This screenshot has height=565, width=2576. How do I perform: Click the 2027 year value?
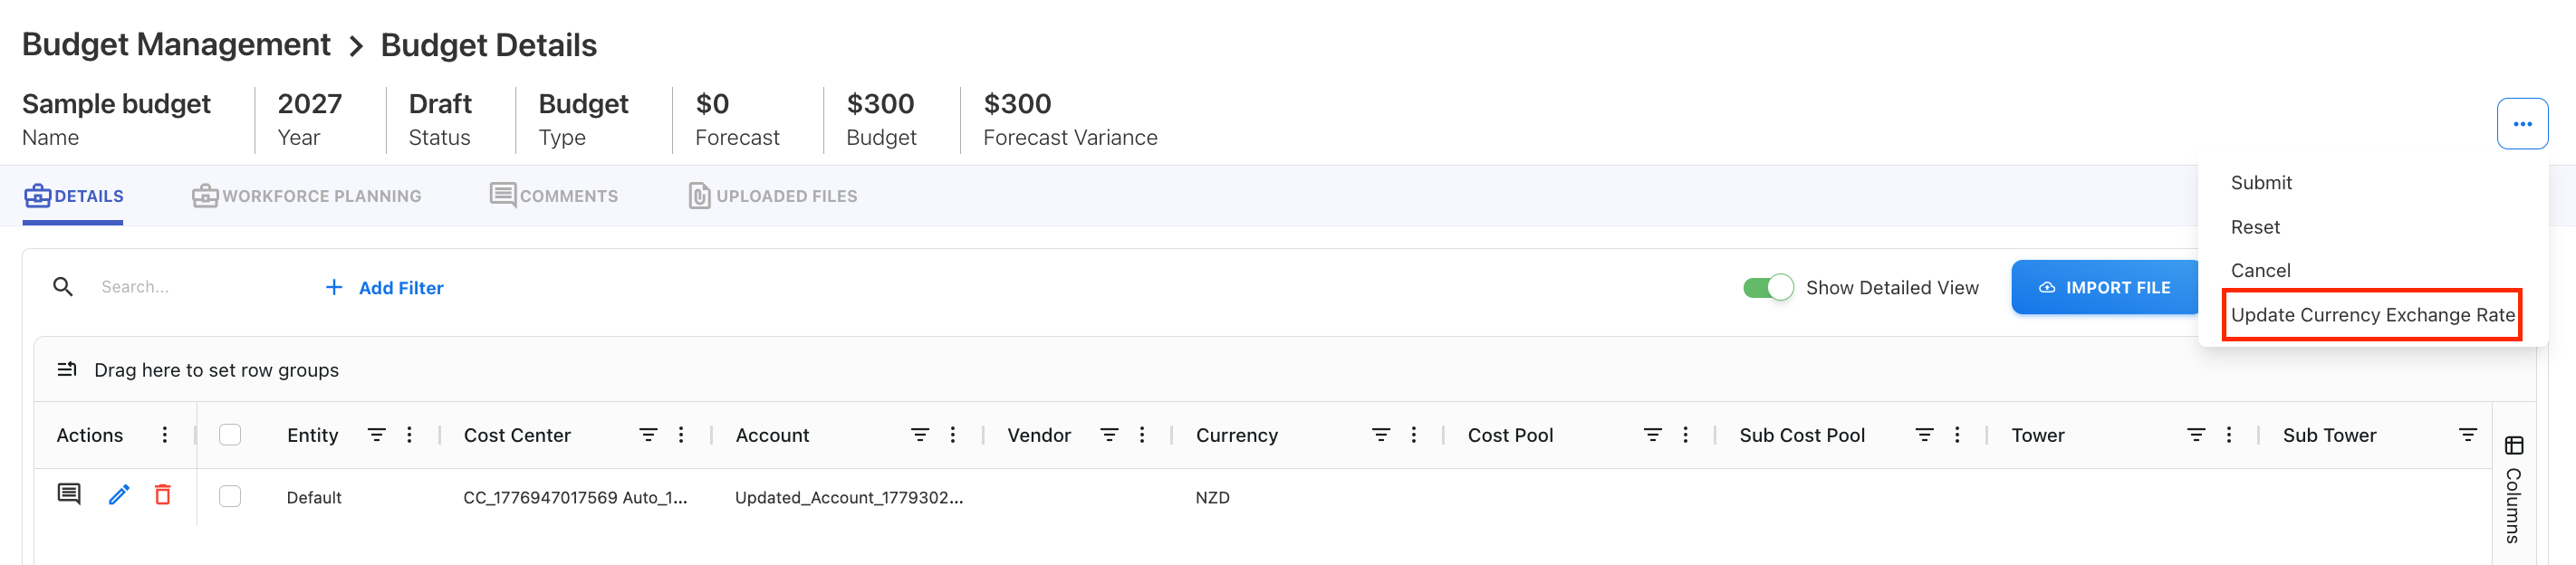309,104
